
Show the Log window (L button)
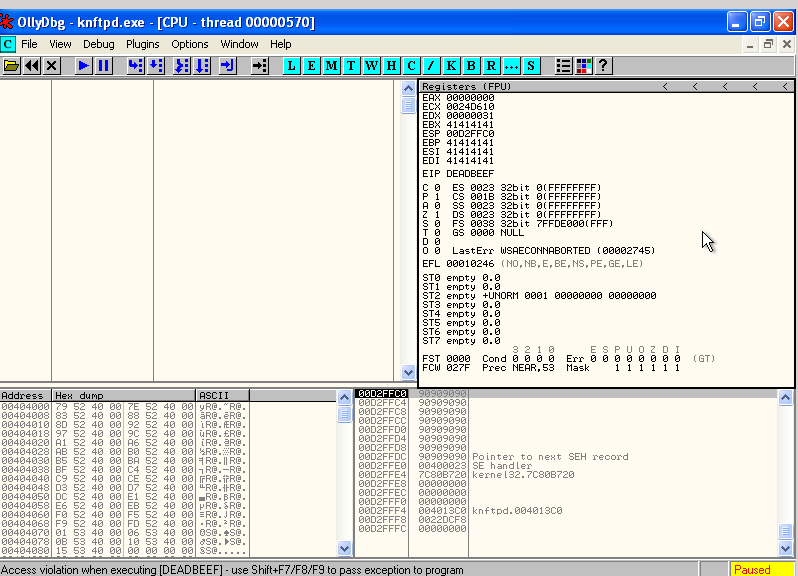(291, 66)
